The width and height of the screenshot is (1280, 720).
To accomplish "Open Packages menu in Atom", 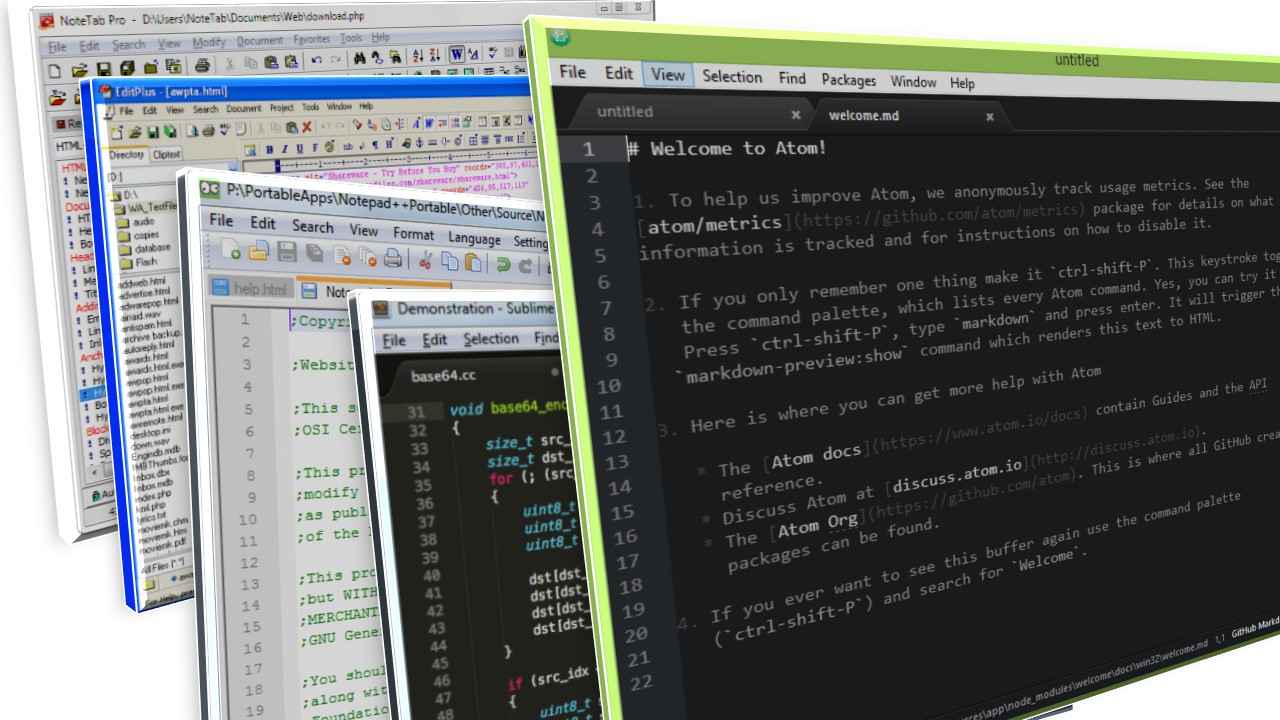I will click(848, 80).
